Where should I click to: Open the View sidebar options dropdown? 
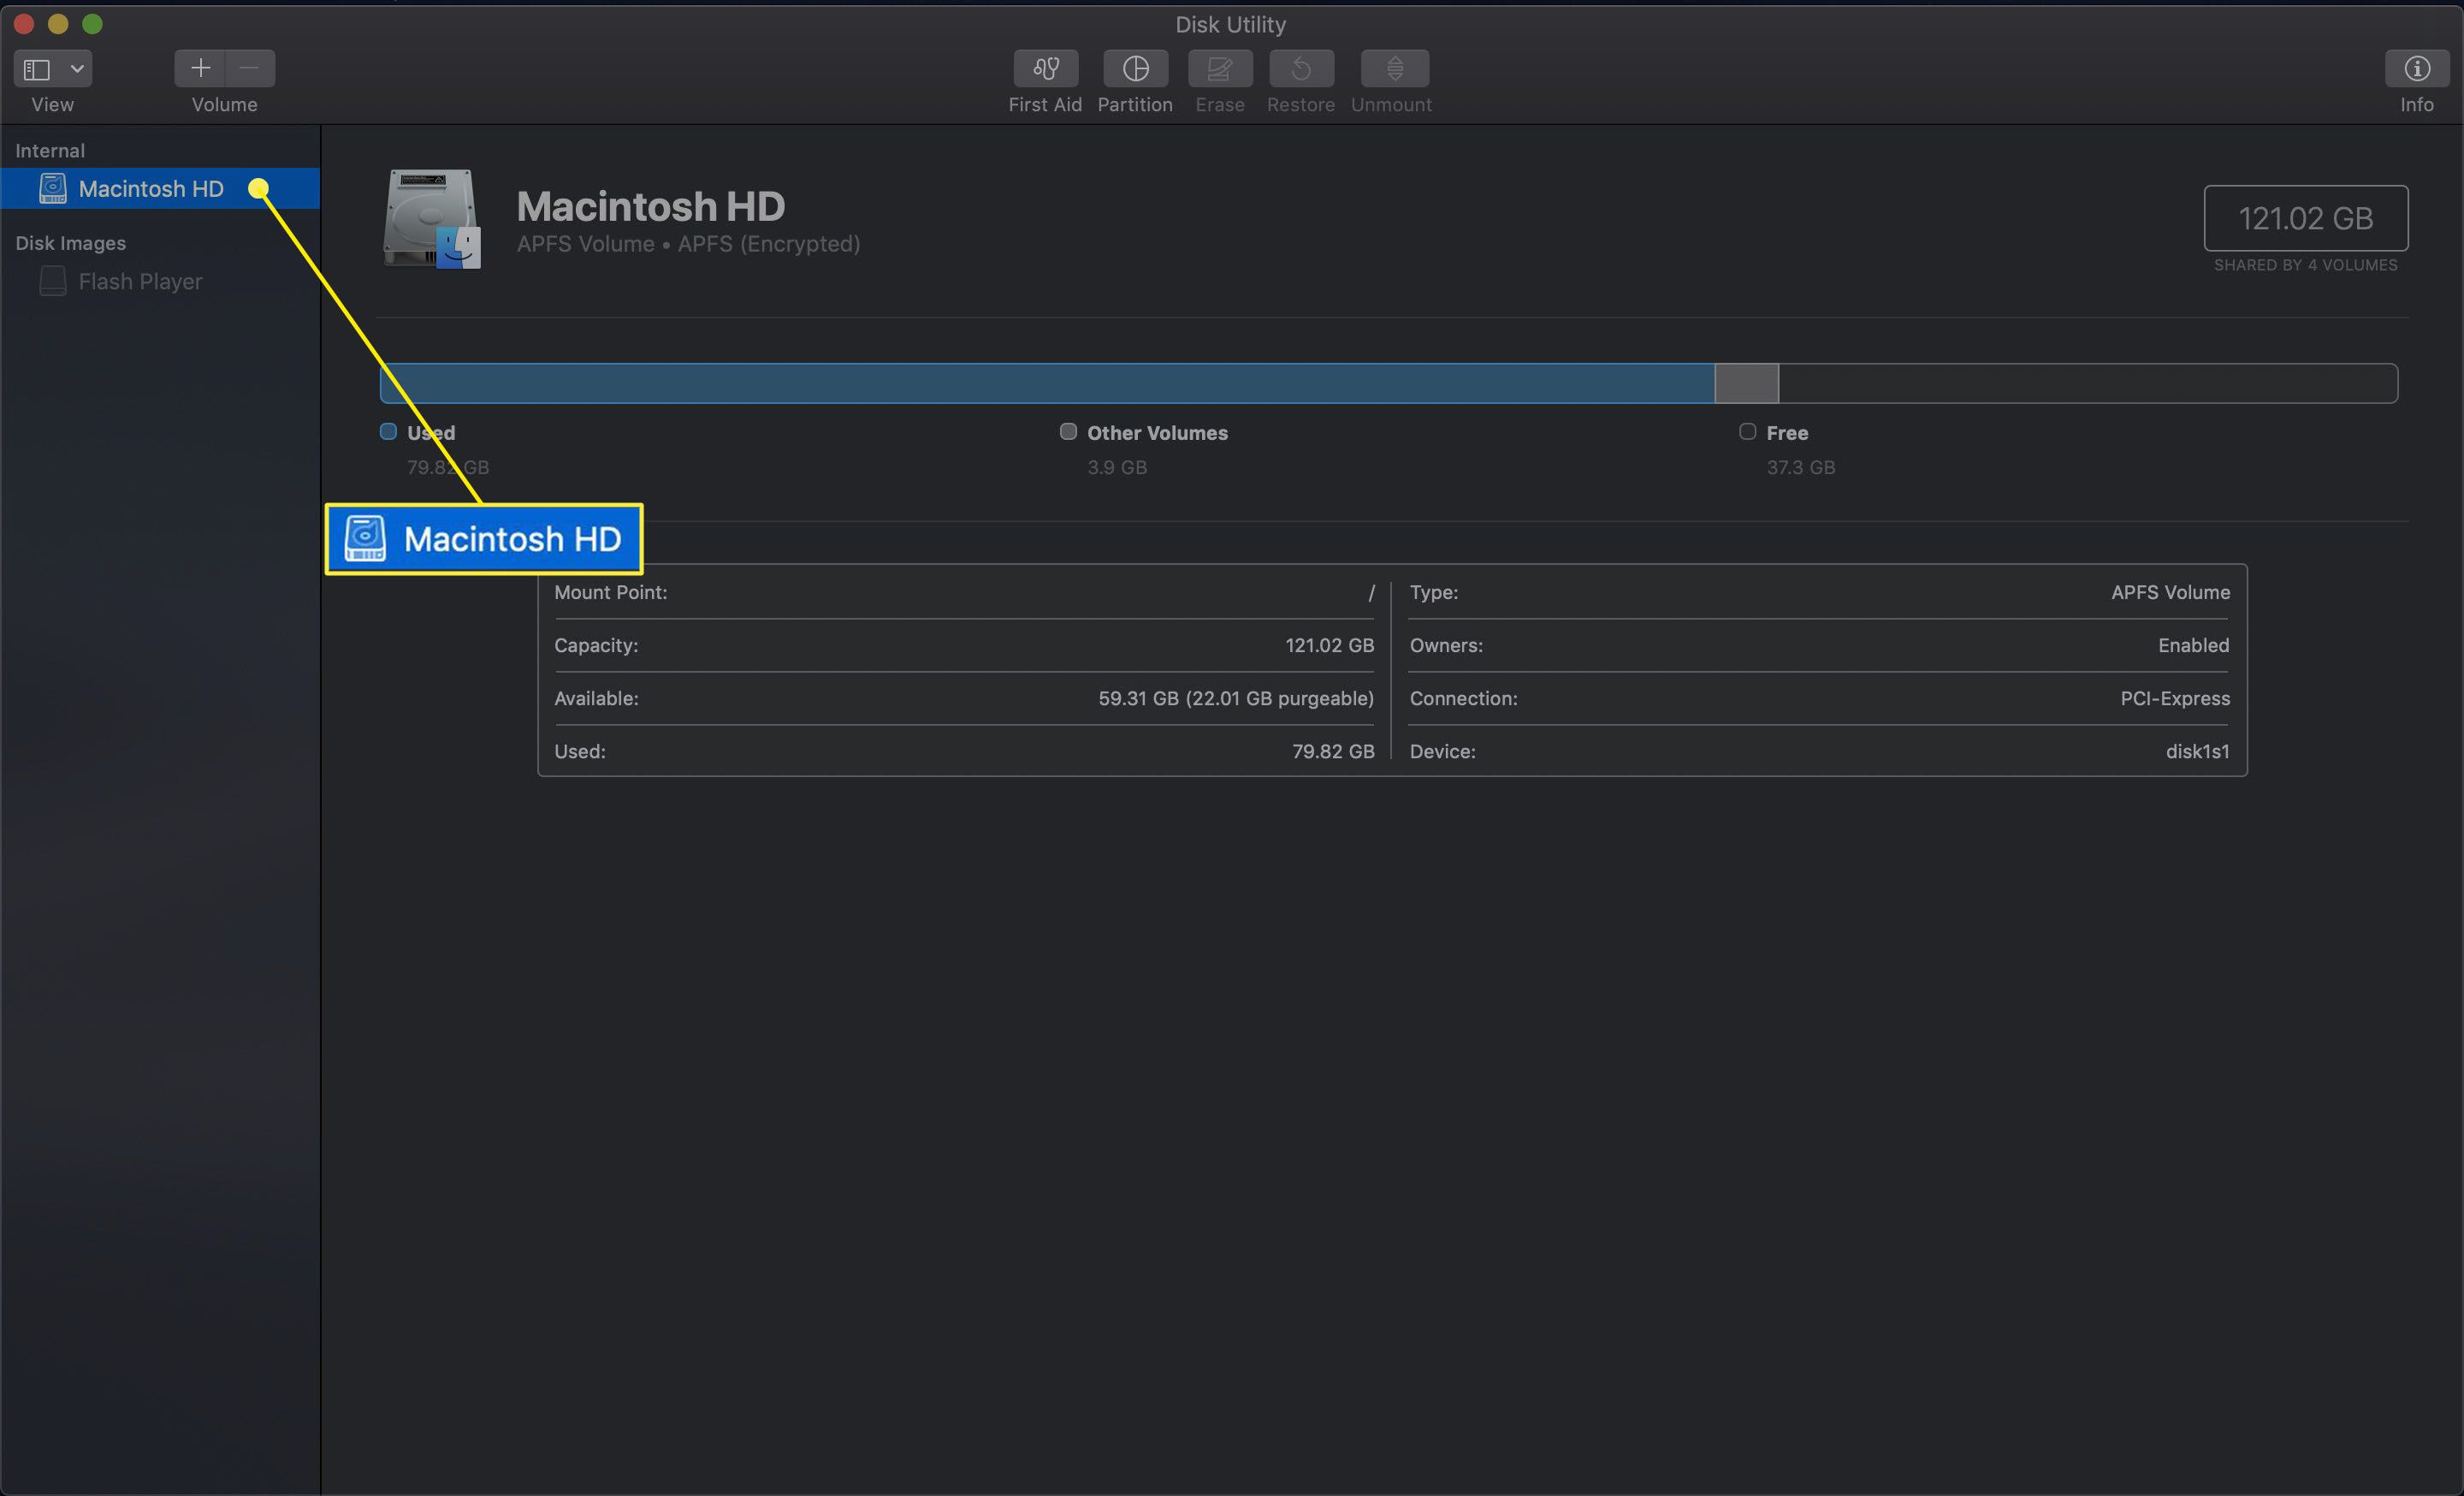pyautogui.click(x=77, y=69)
